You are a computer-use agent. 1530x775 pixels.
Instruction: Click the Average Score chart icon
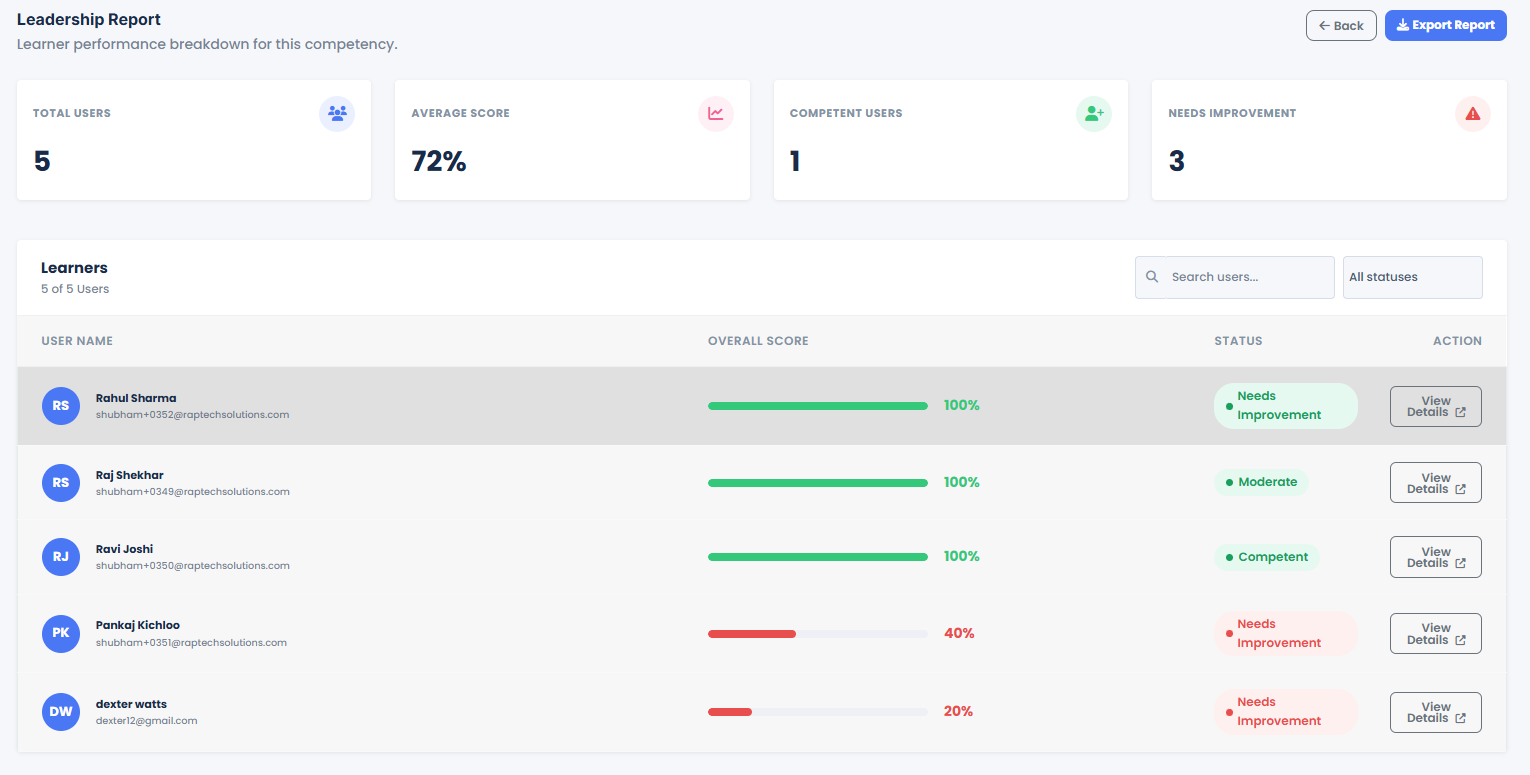coord(716,113)
